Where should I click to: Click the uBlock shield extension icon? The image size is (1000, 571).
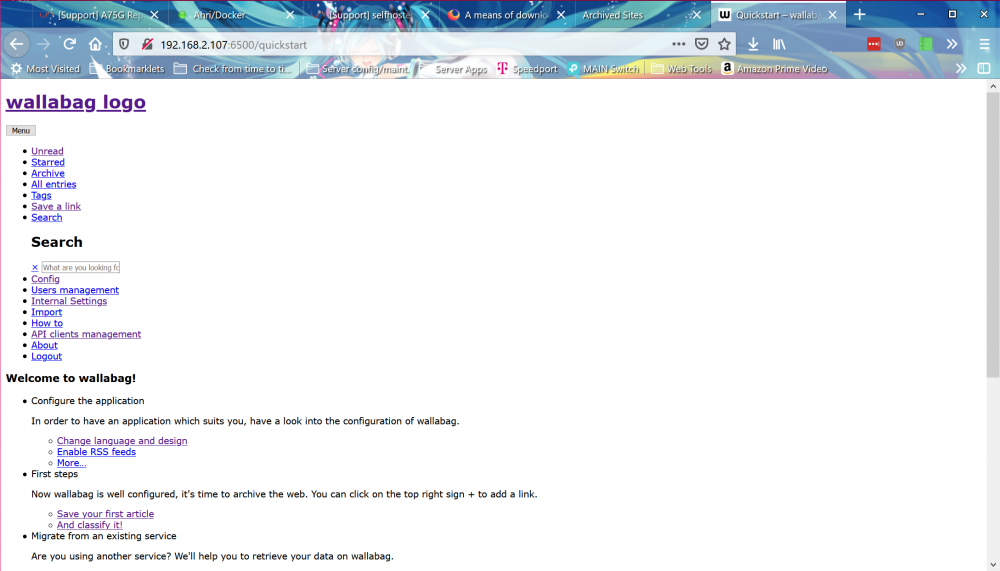(x=899, y=44)
